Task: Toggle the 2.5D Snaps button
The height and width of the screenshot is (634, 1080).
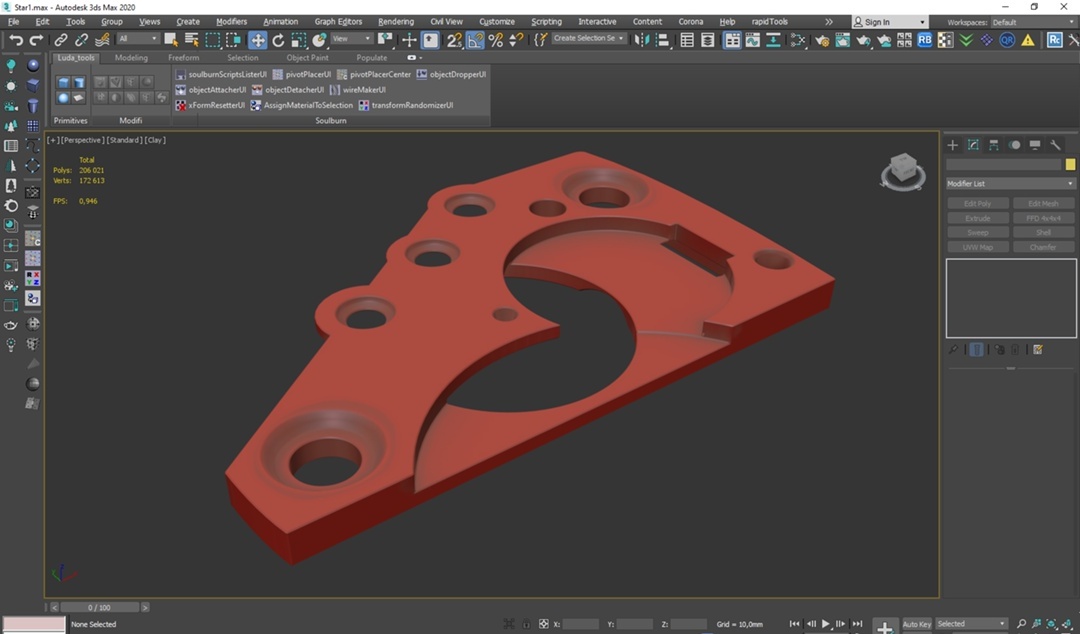Action: point(454,40)
